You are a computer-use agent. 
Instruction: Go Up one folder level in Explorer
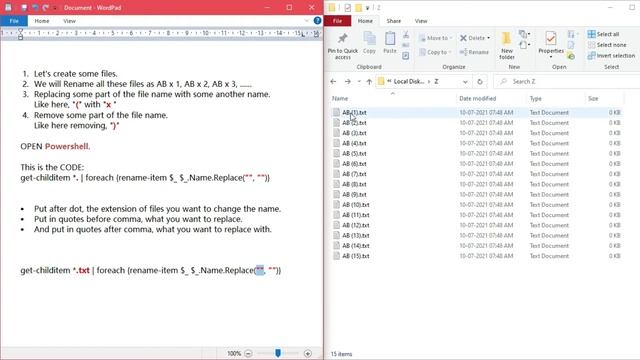pos(369,82)
